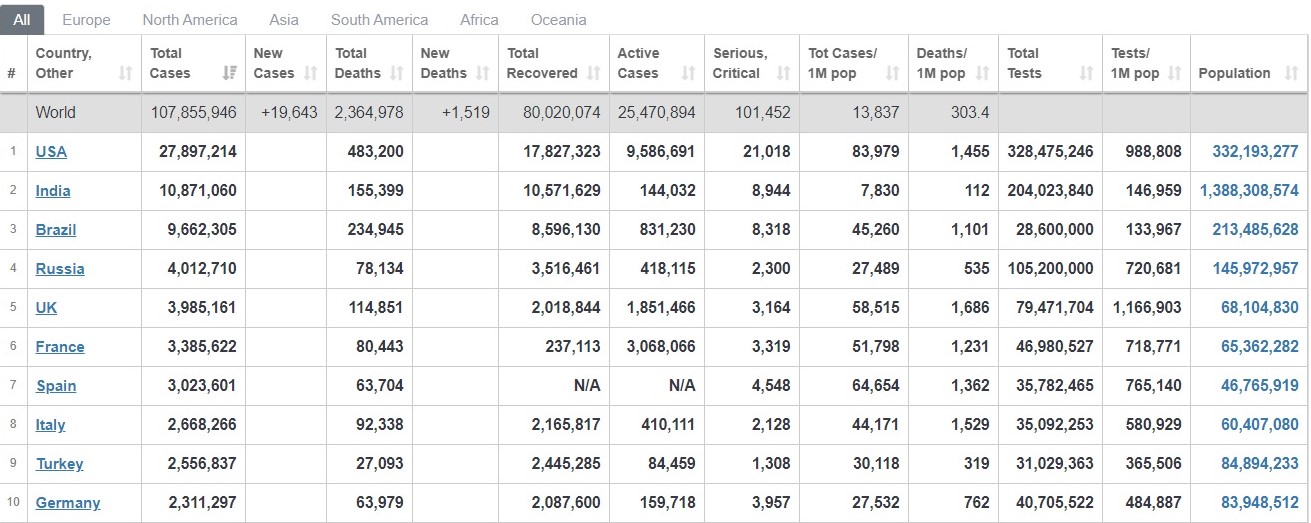
Task: Click the Brazil country link
Action: [56, 230]
